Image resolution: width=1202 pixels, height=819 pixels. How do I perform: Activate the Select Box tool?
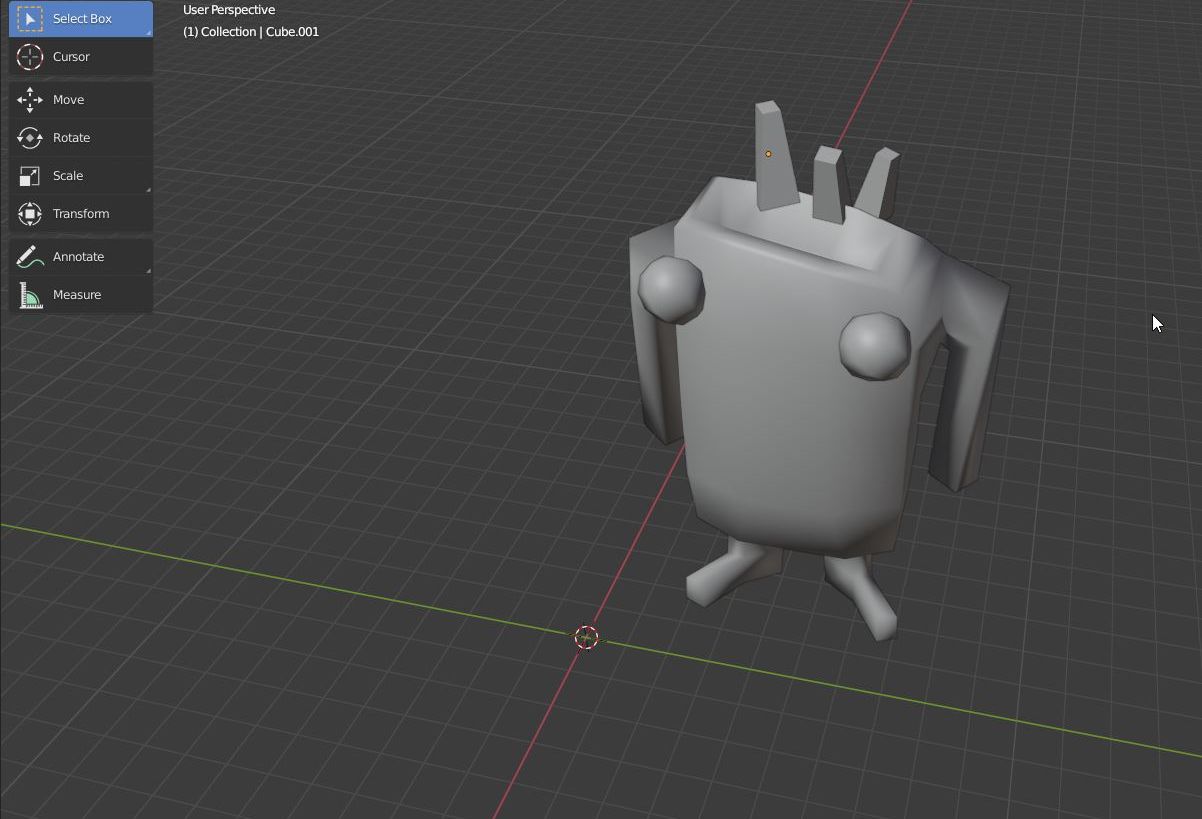tap(80, 19)
